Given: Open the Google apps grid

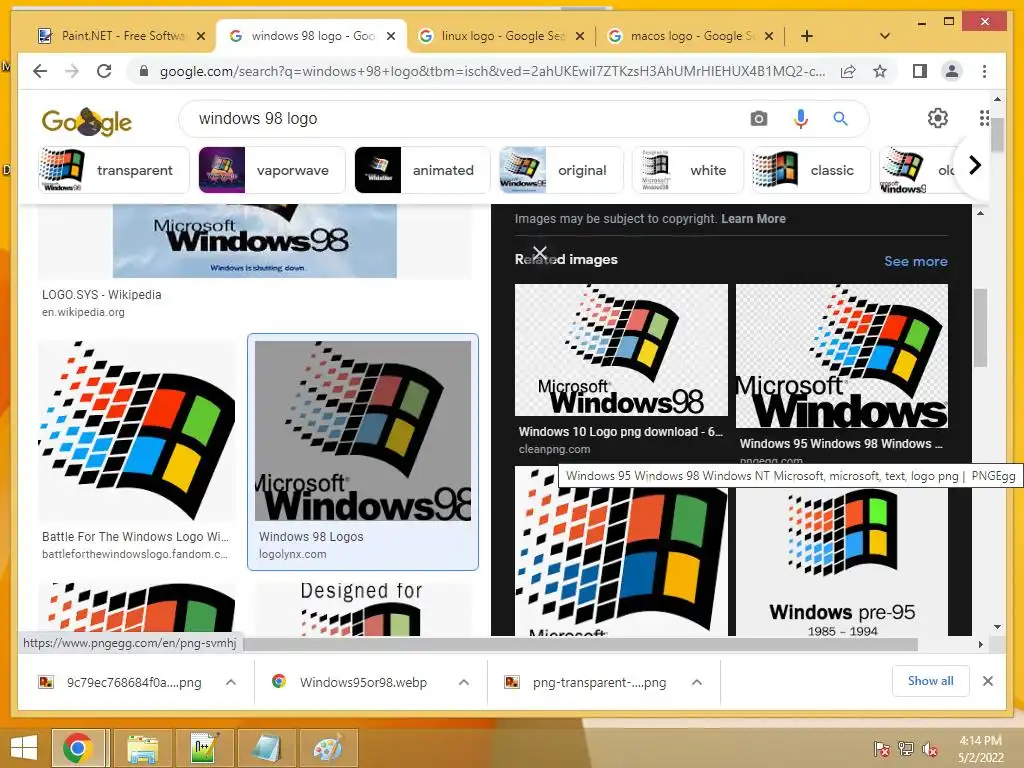Looking at the screenshot, I should click(984, 118).
